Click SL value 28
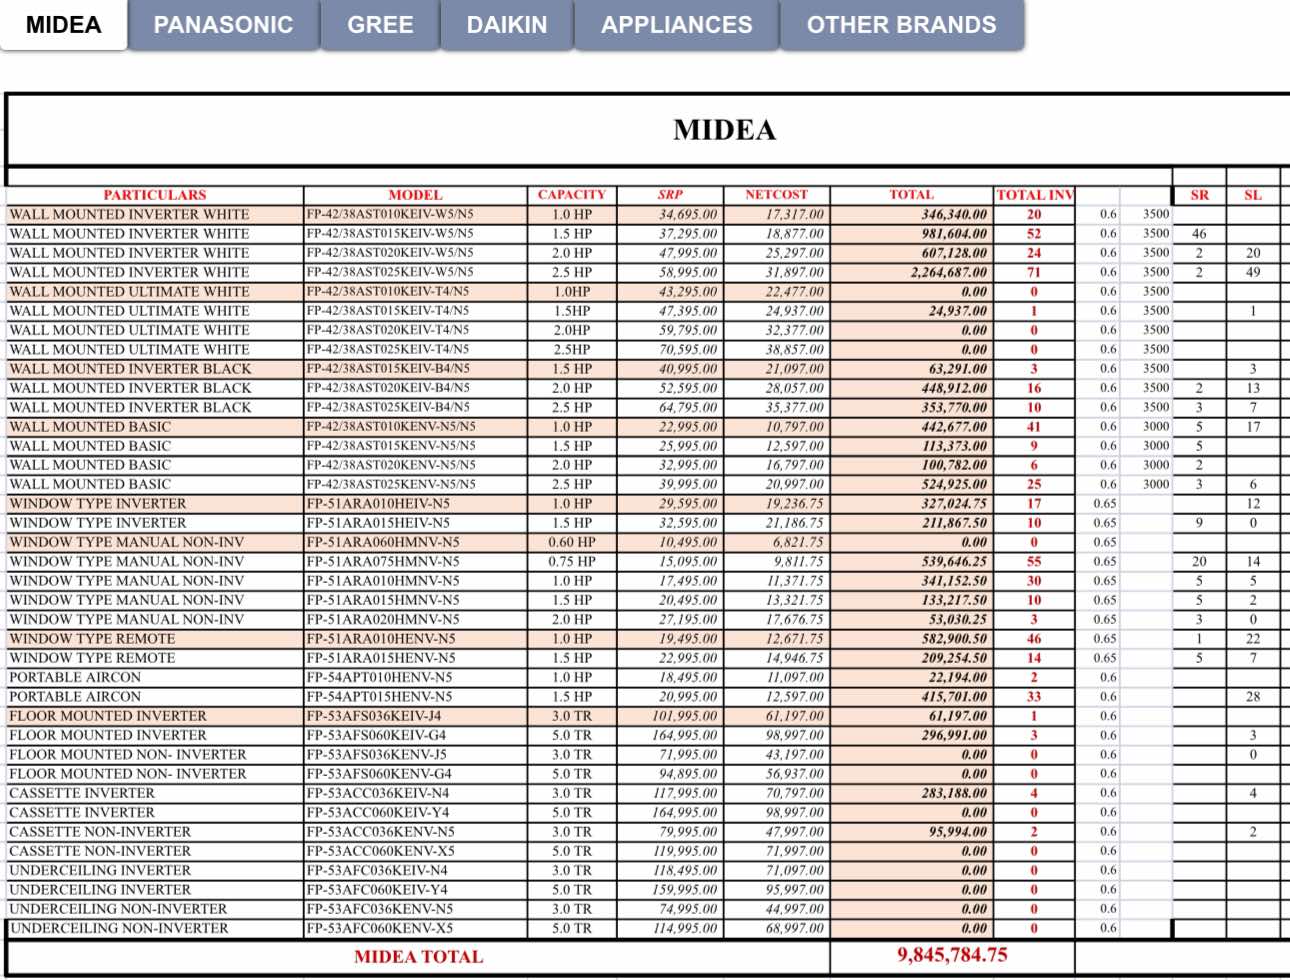The width and height of the screenshot is (1290, 980). pos(1253,696)
